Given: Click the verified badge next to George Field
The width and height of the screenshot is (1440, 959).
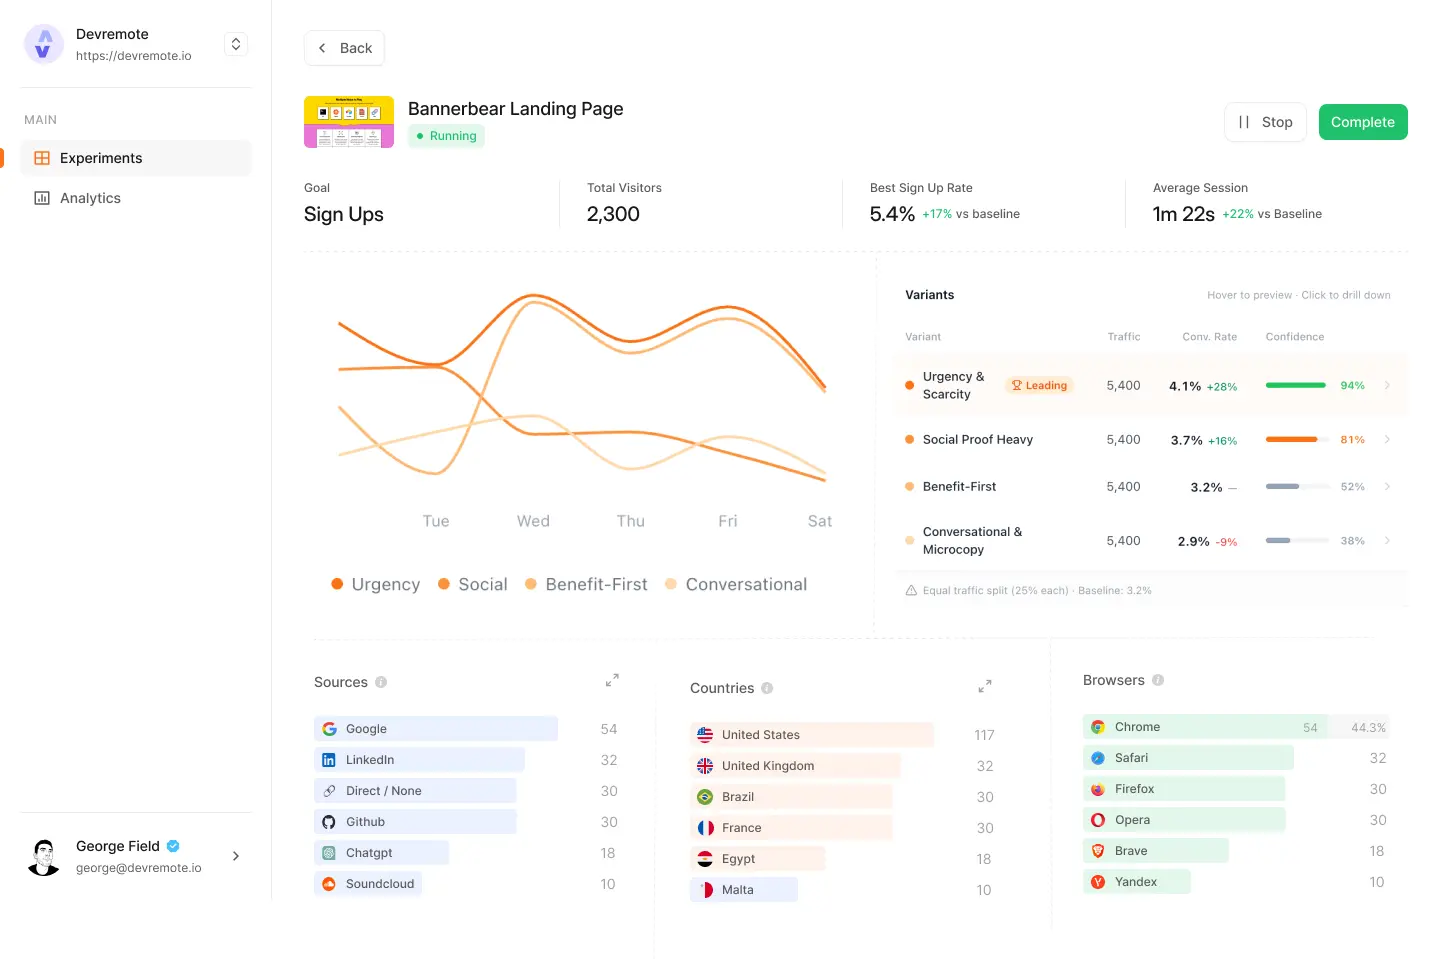Looking at the screenshot, I should (x=173, y=846).
